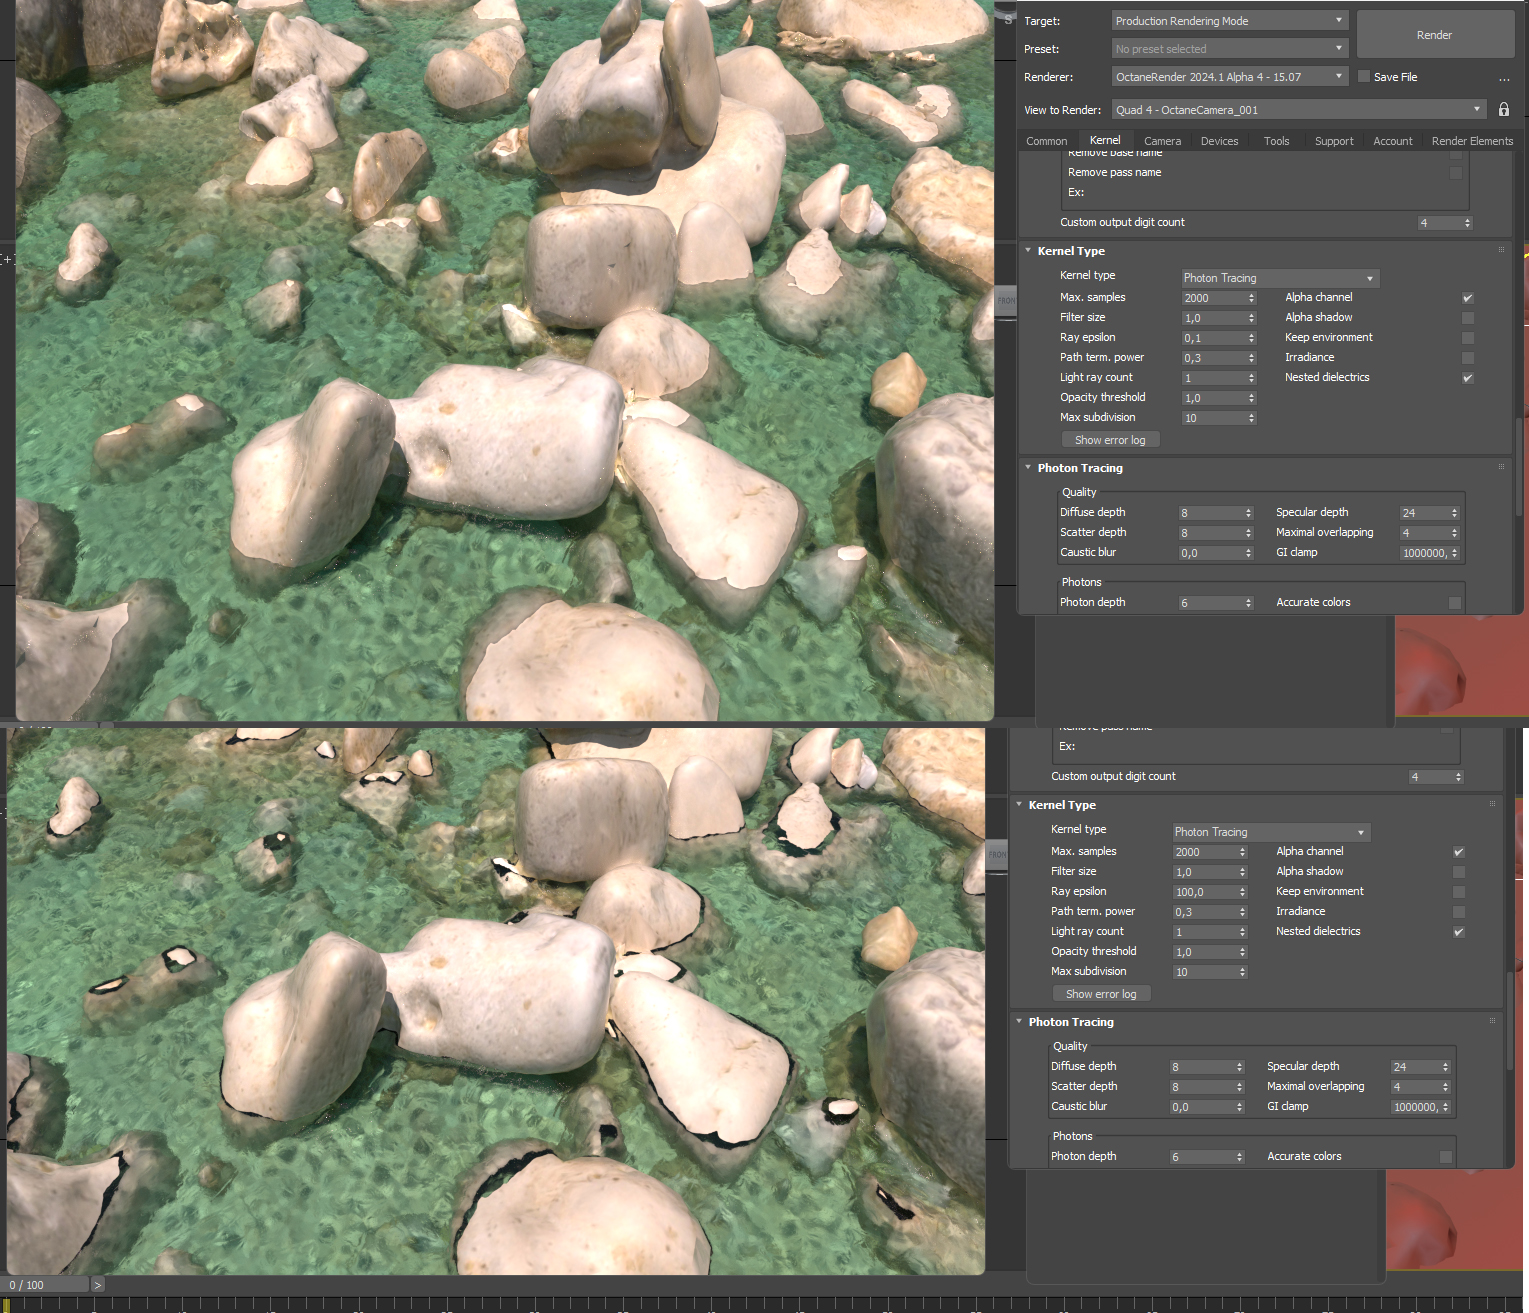Screen dimensions: 1529x1313
Task: Open the Save File browse ellipsis button
Action: [x=1504, y=78]
